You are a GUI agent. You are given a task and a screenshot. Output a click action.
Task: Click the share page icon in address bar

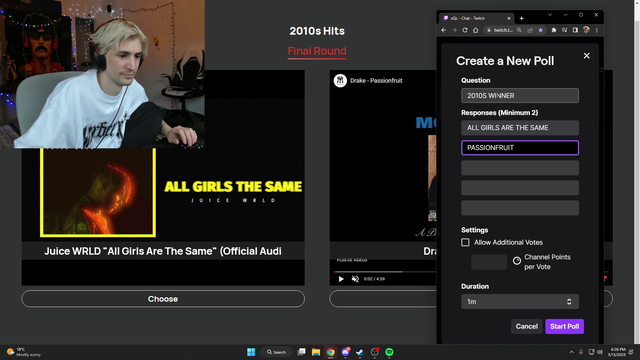[530, 30]
